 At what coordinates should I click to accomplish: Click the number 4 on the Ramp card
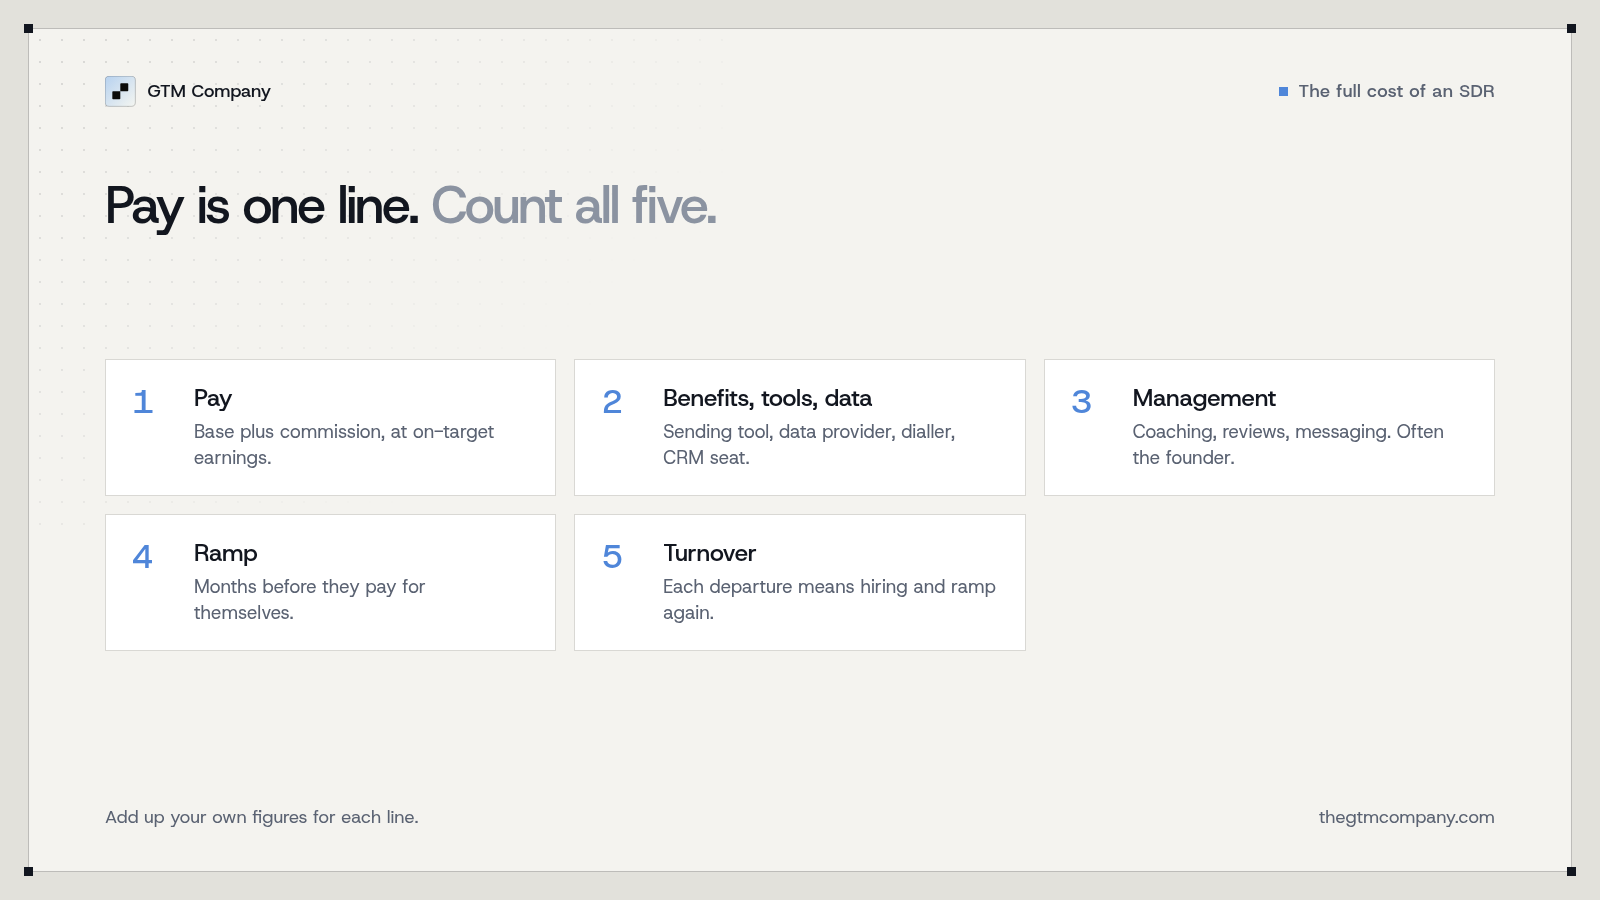pos(143,557)
